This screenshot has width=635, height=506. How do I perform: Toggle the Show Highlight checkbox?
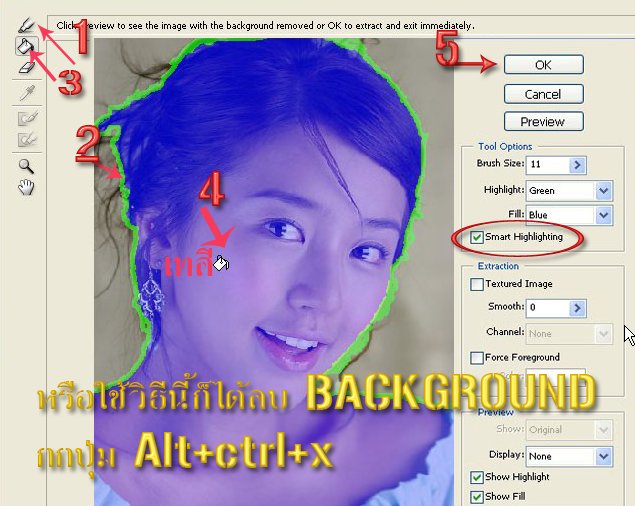click(477, 477)
